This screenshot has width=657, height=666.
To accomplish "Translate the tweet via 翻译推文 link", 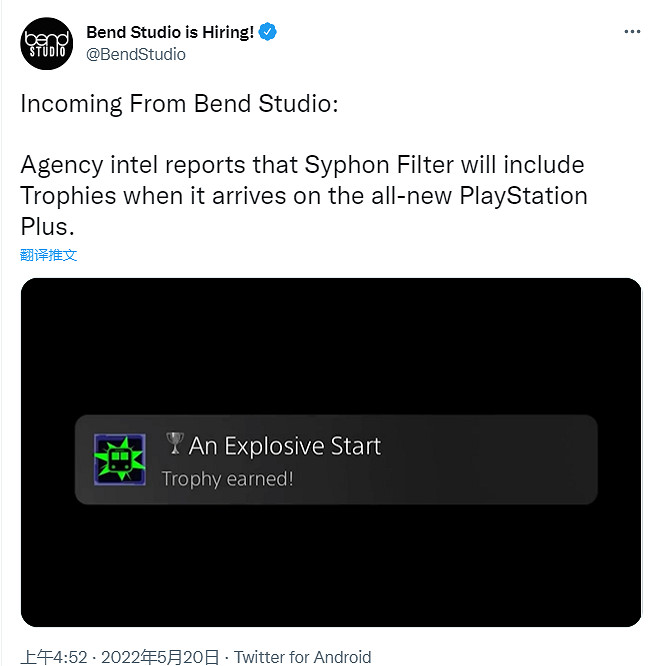I will point(49,255).
